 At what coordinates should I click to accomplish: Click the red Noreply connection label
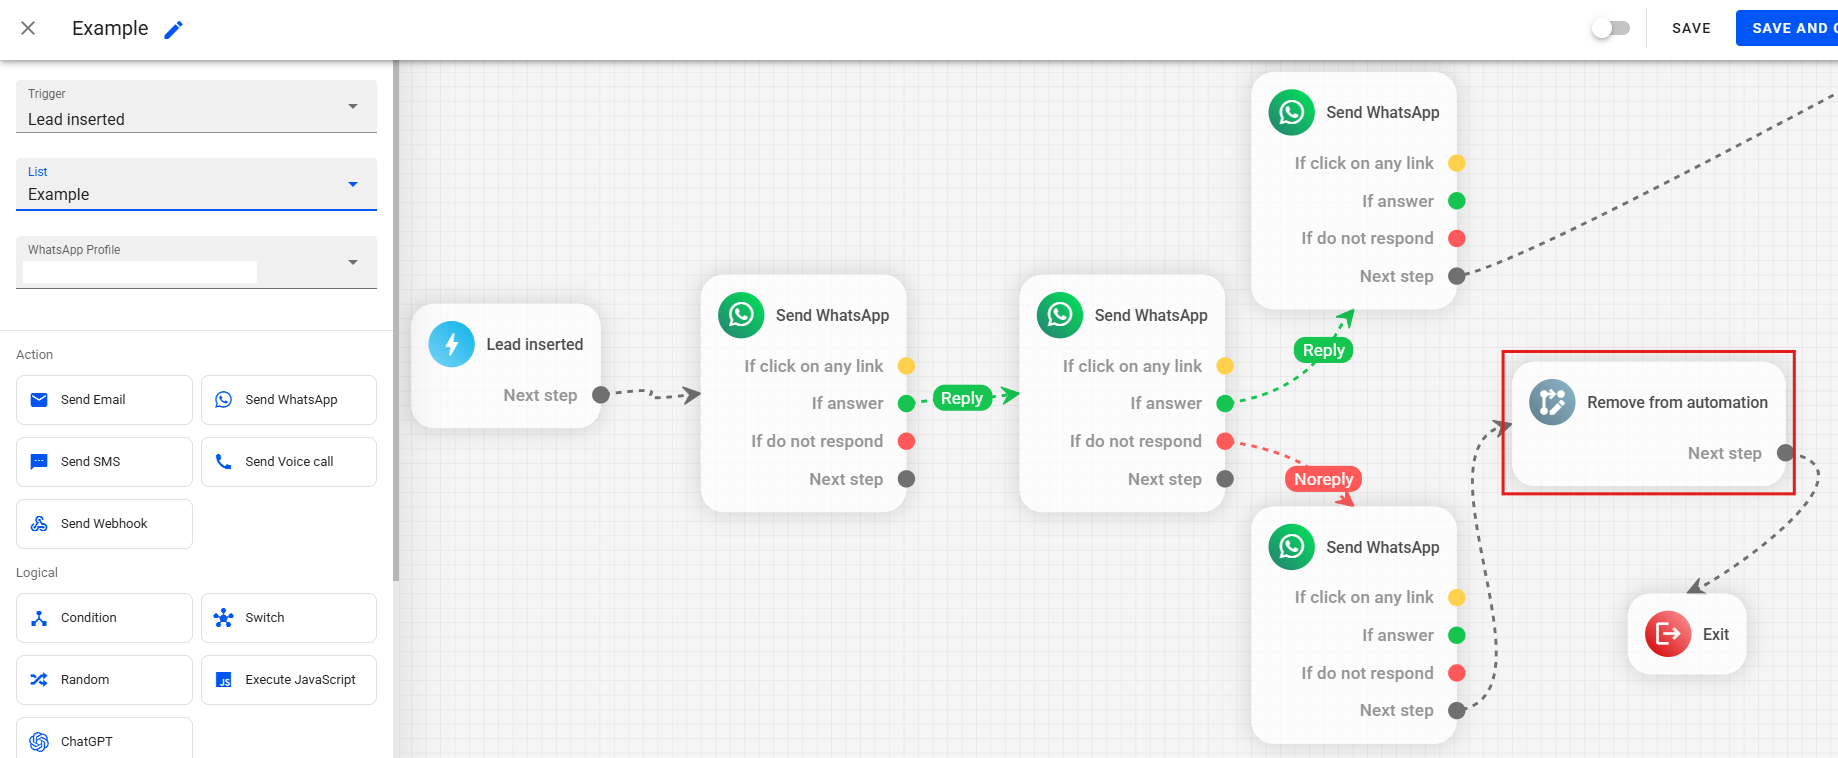point(1323,479)
